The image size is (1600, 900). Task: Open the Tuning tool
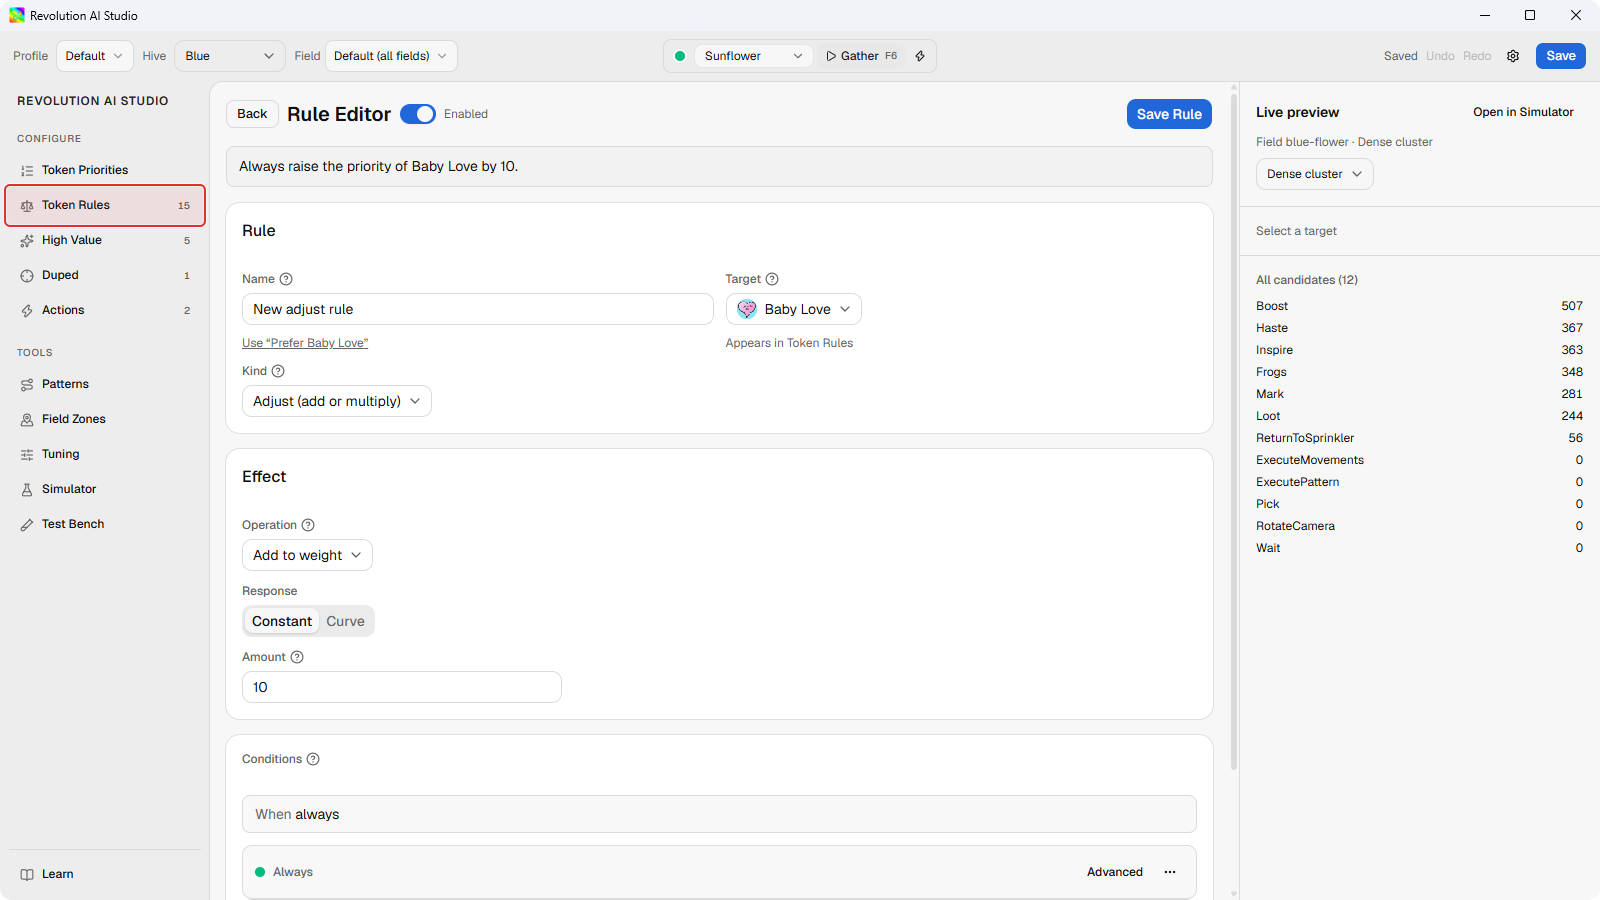(105, 454)
